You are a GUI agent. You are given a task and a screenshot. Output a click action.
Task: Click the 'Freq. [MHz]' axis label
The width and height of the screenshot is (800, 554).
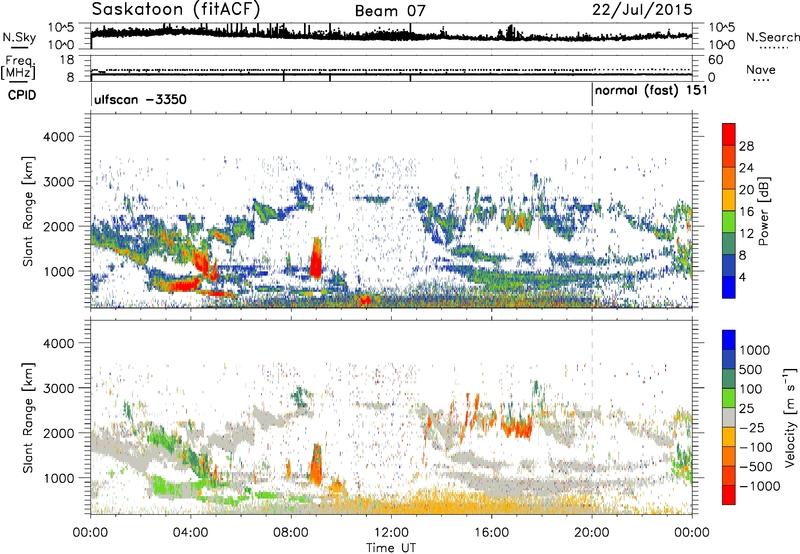pos(18,68)
